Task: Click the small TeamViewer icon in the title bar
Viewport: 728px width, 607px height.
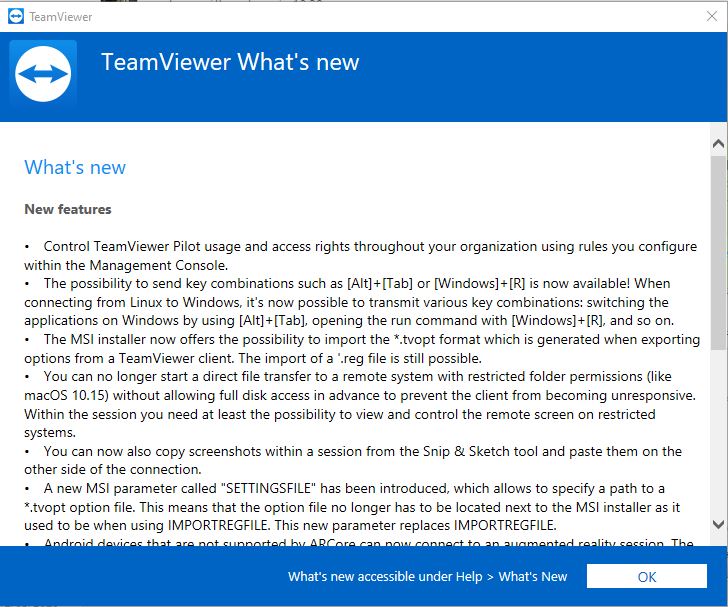Action: click(16, 16)
